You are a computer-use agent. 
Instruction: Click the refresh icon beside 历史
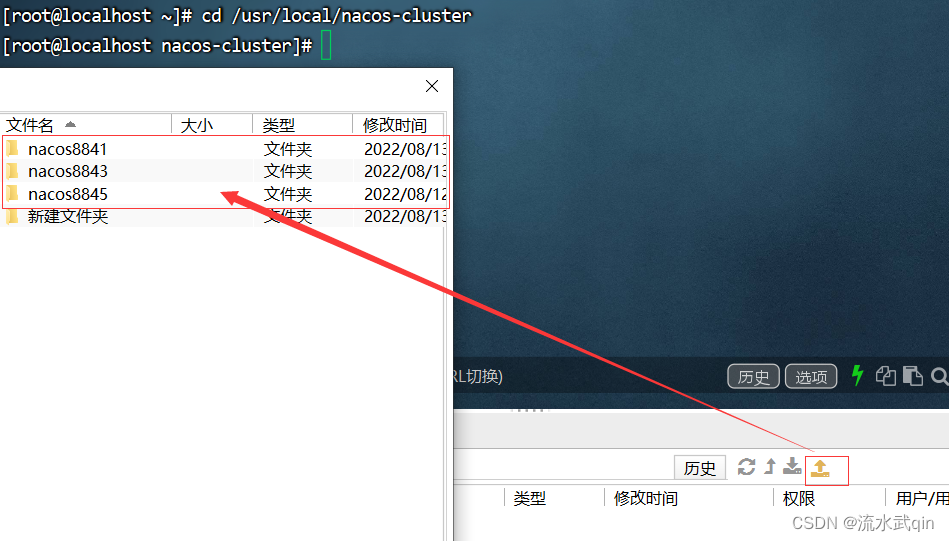(x=746, y=467)
